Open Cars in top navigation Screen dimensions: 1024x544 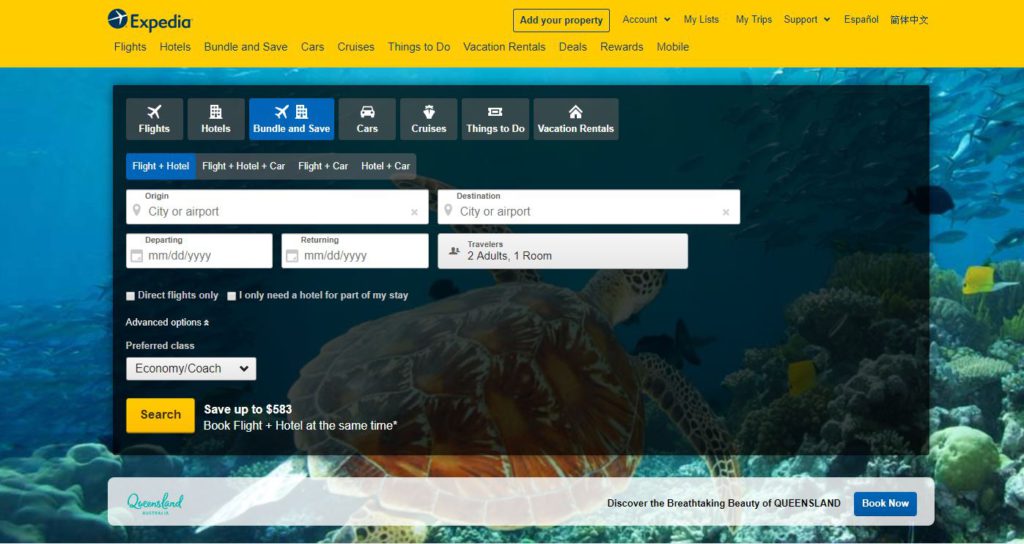point(312,47)
